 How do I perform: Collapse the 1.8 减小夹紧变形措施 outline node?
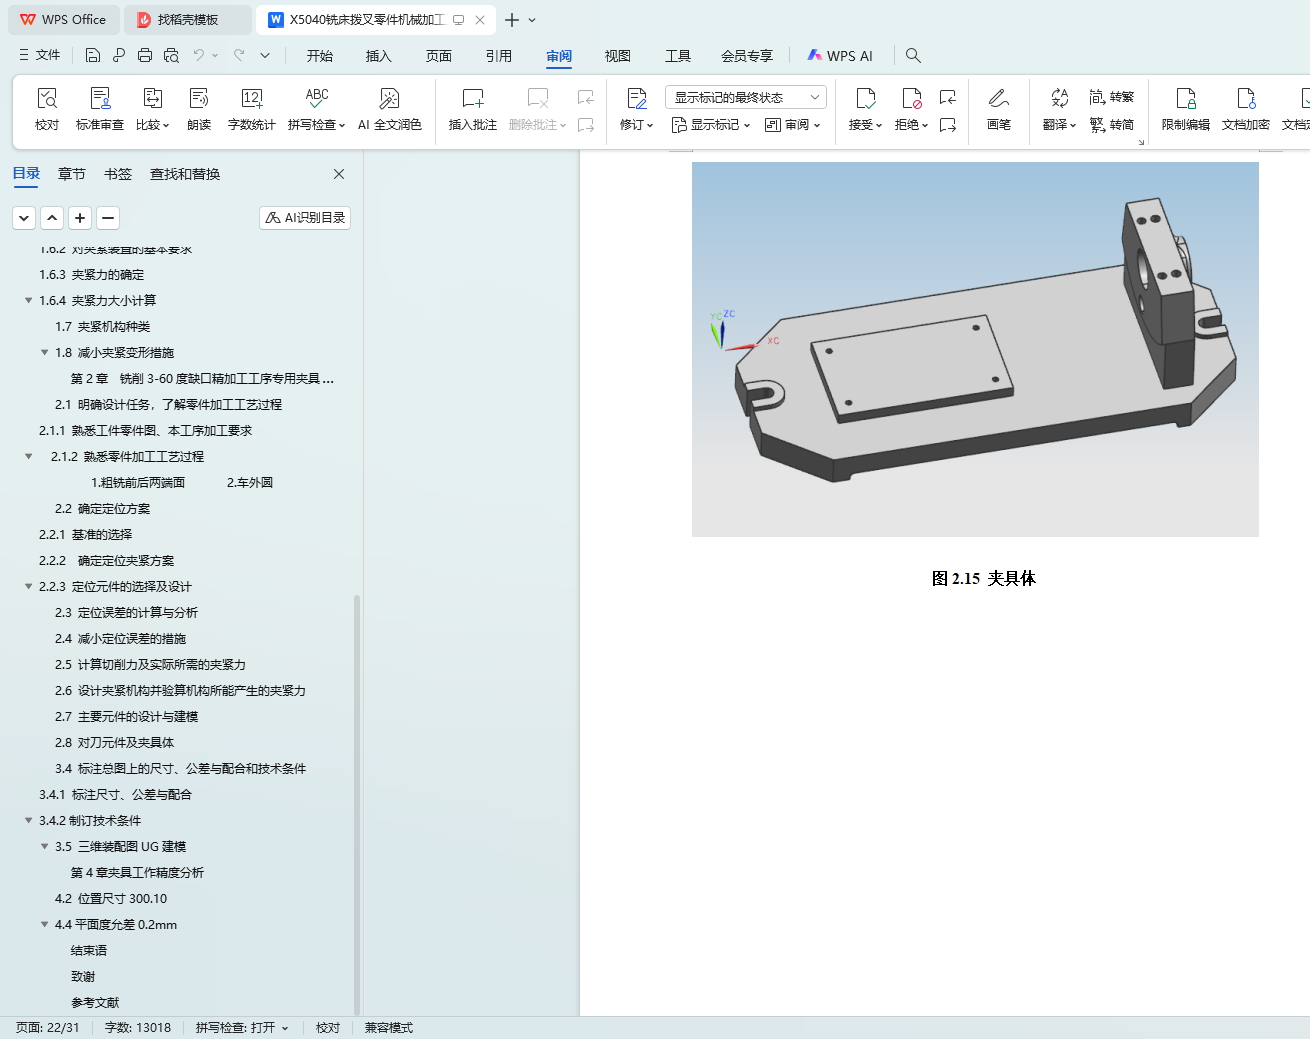pyautogui.click(x=44, y=352)
